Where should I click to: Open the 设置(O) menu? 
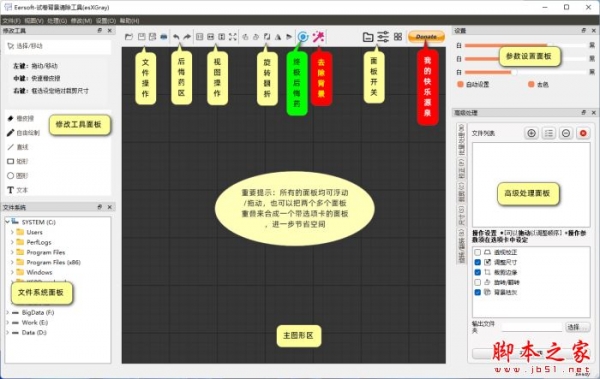click(106, 21)
